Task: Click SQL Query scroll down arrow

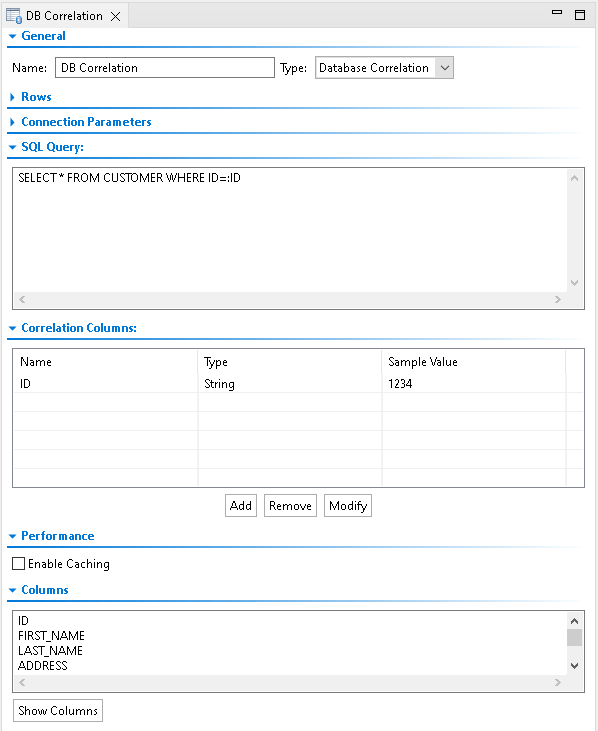Action: pyautogui.click(x=575, y=283)
